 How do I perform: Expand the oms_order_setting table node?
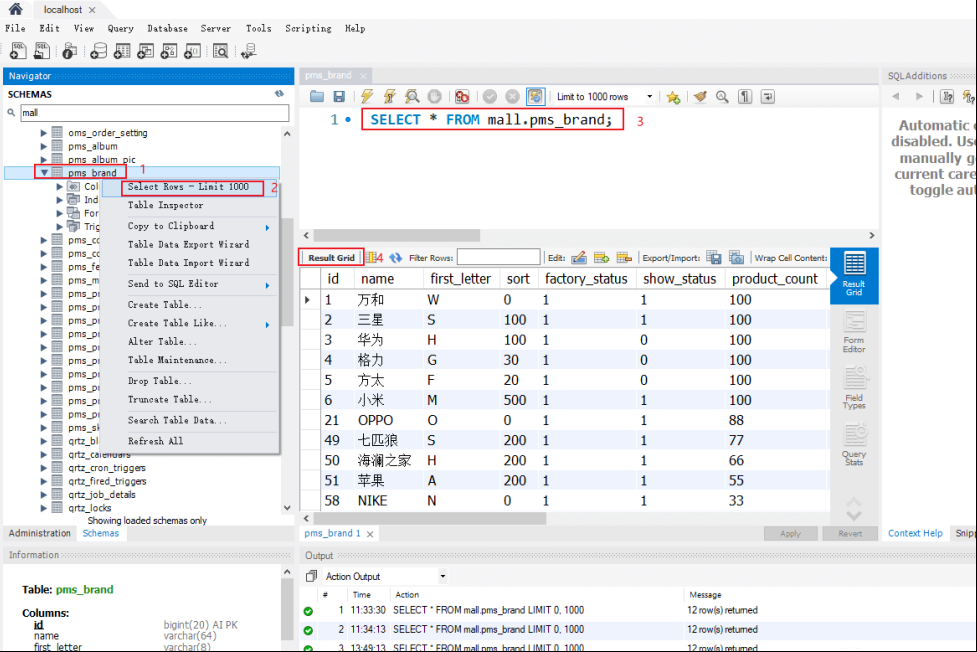coord(44,133)
